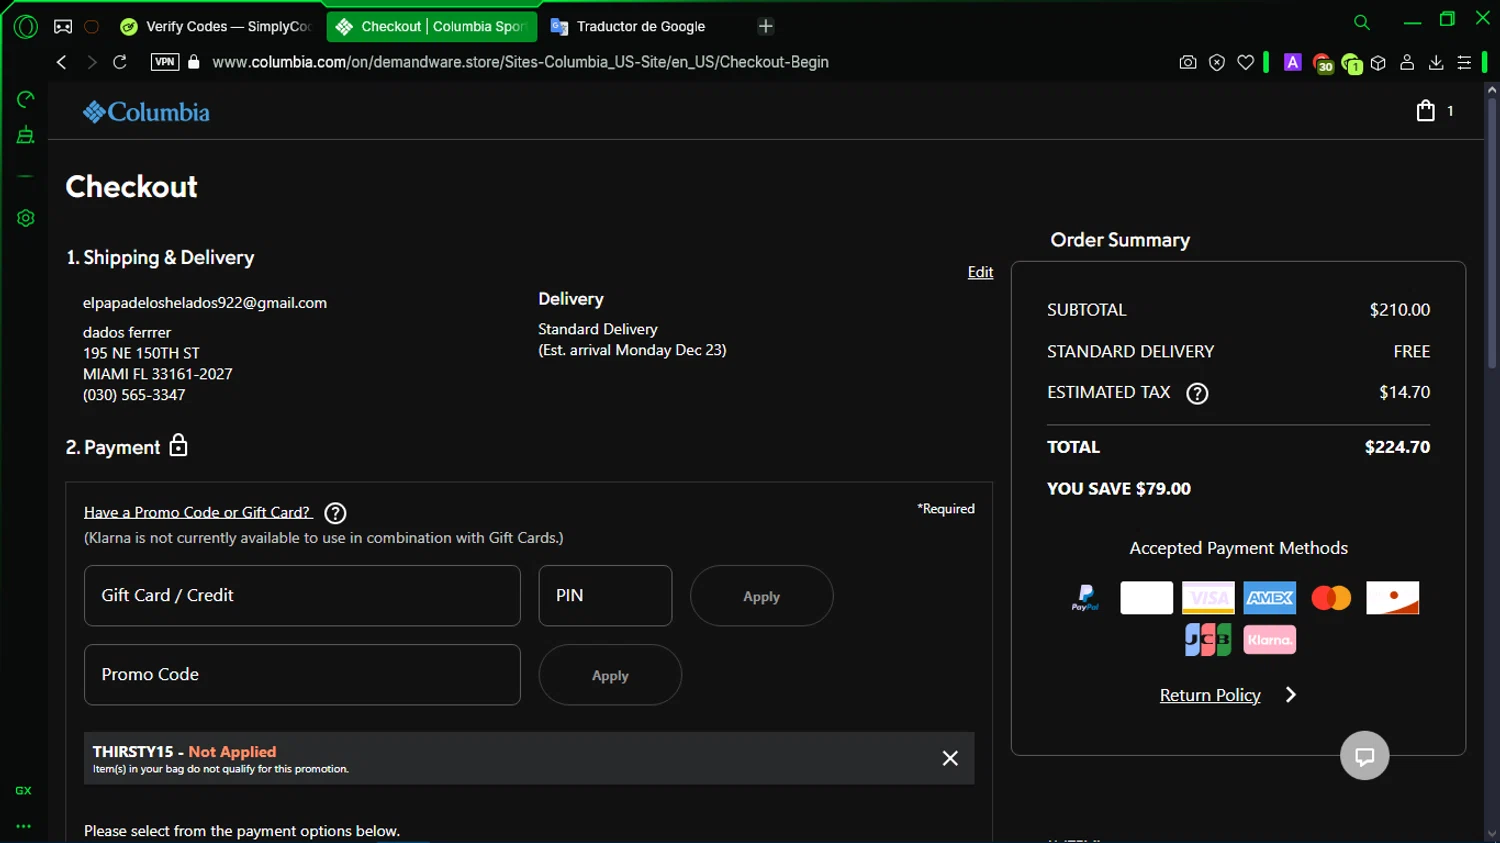Open sidebar settings gear icon
The height and width of the screenshot is (843, 1500).
pyautogui.click(x=26, y=218)
